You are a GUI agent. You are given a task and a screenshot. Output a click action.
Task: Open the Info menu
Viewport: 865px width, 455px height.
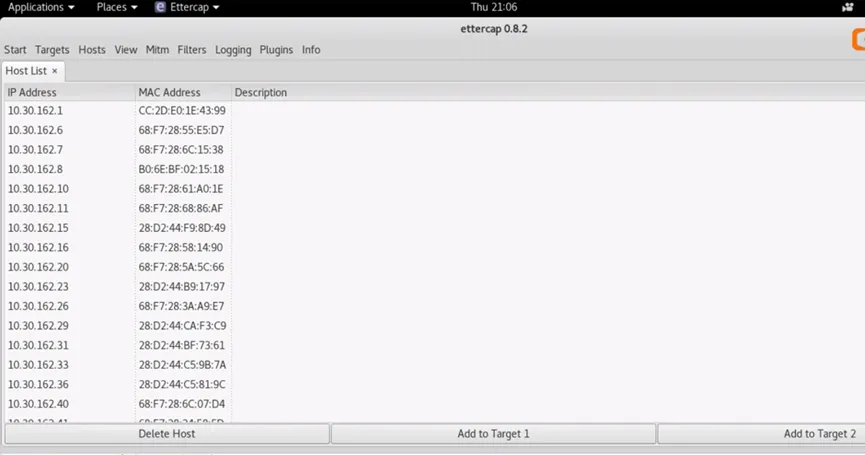311,50
